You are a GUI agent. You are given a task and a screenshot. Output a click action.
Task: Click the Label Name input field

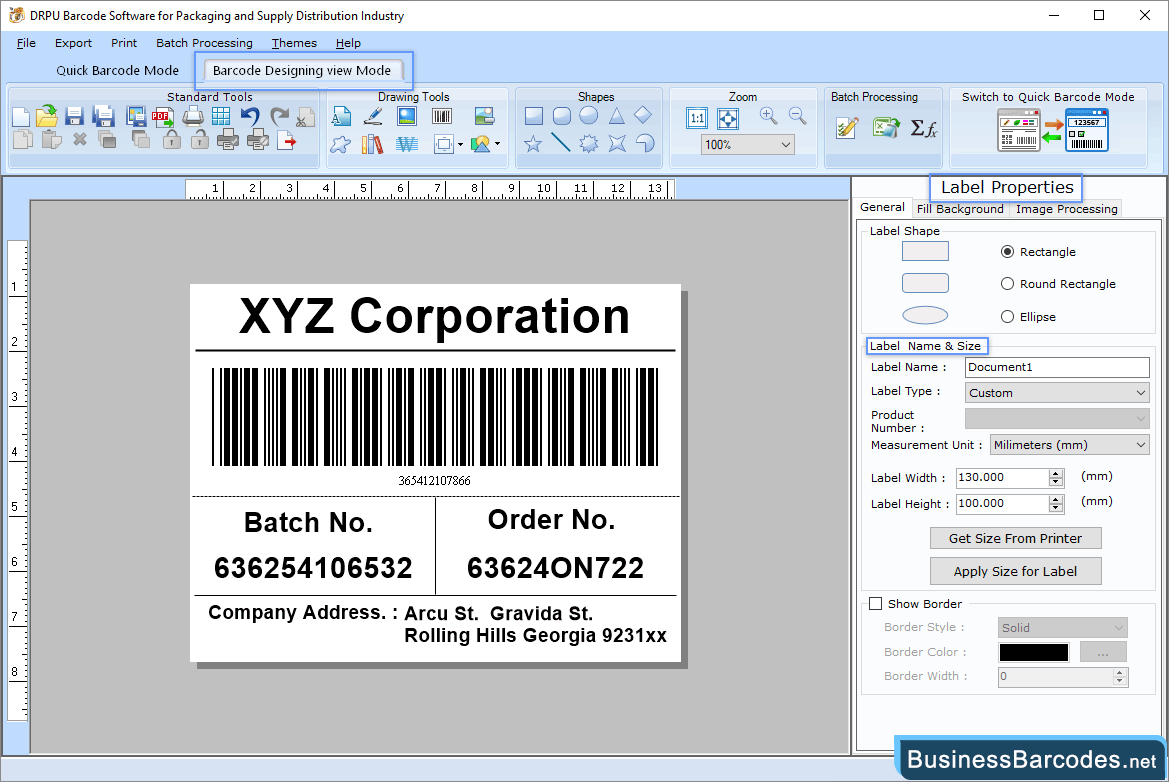(1057, 367)
